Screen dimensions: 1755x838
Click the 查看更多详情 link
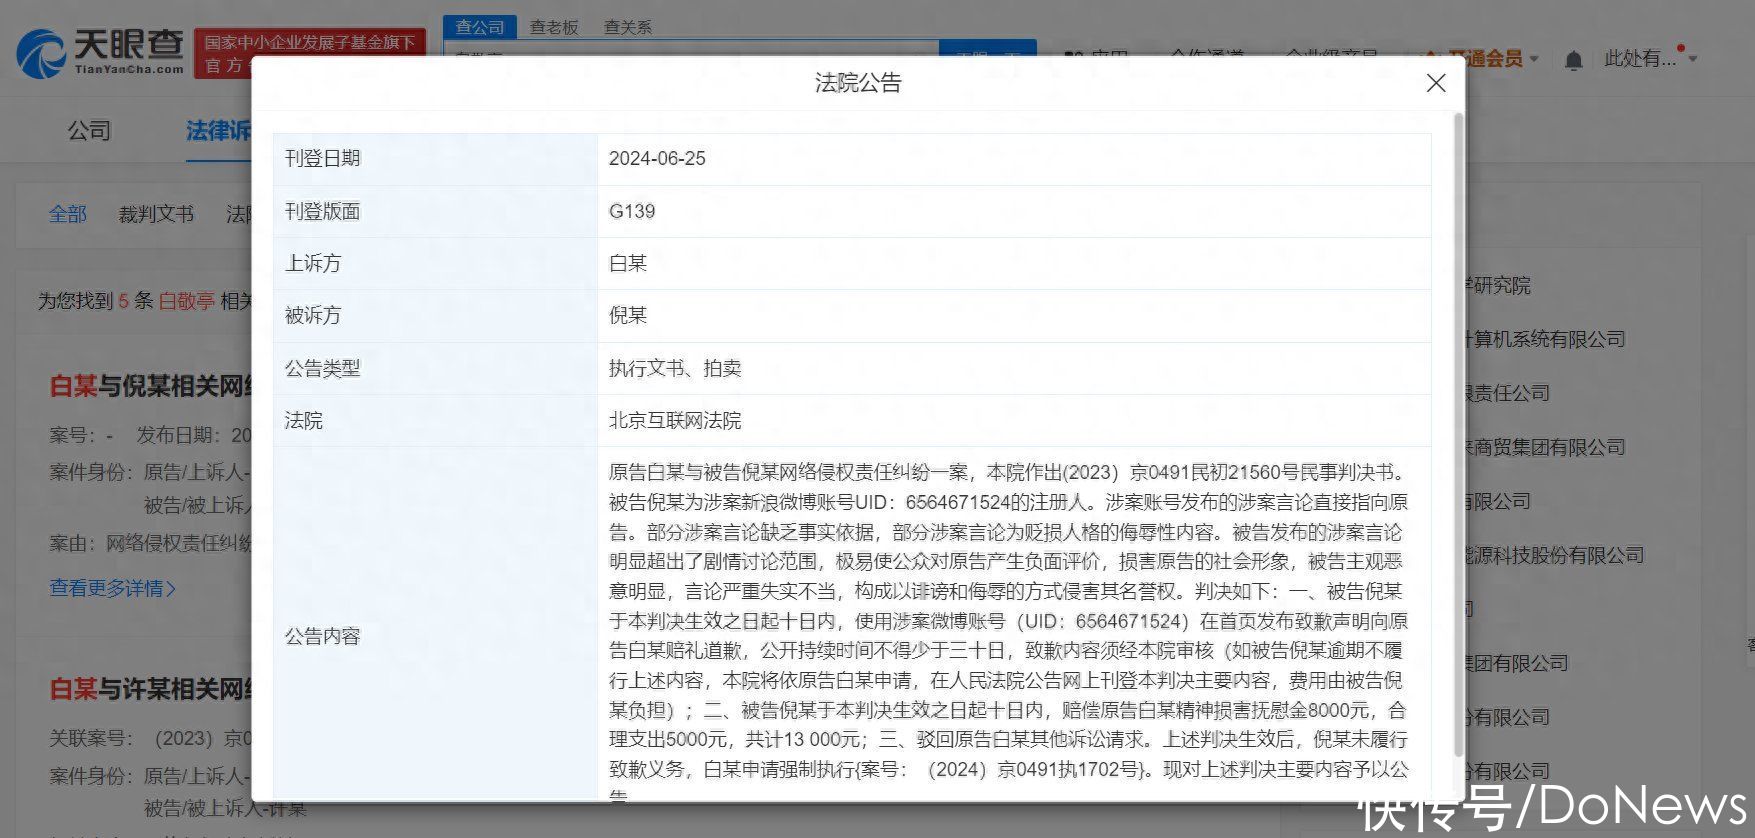(x=112, y=588)
